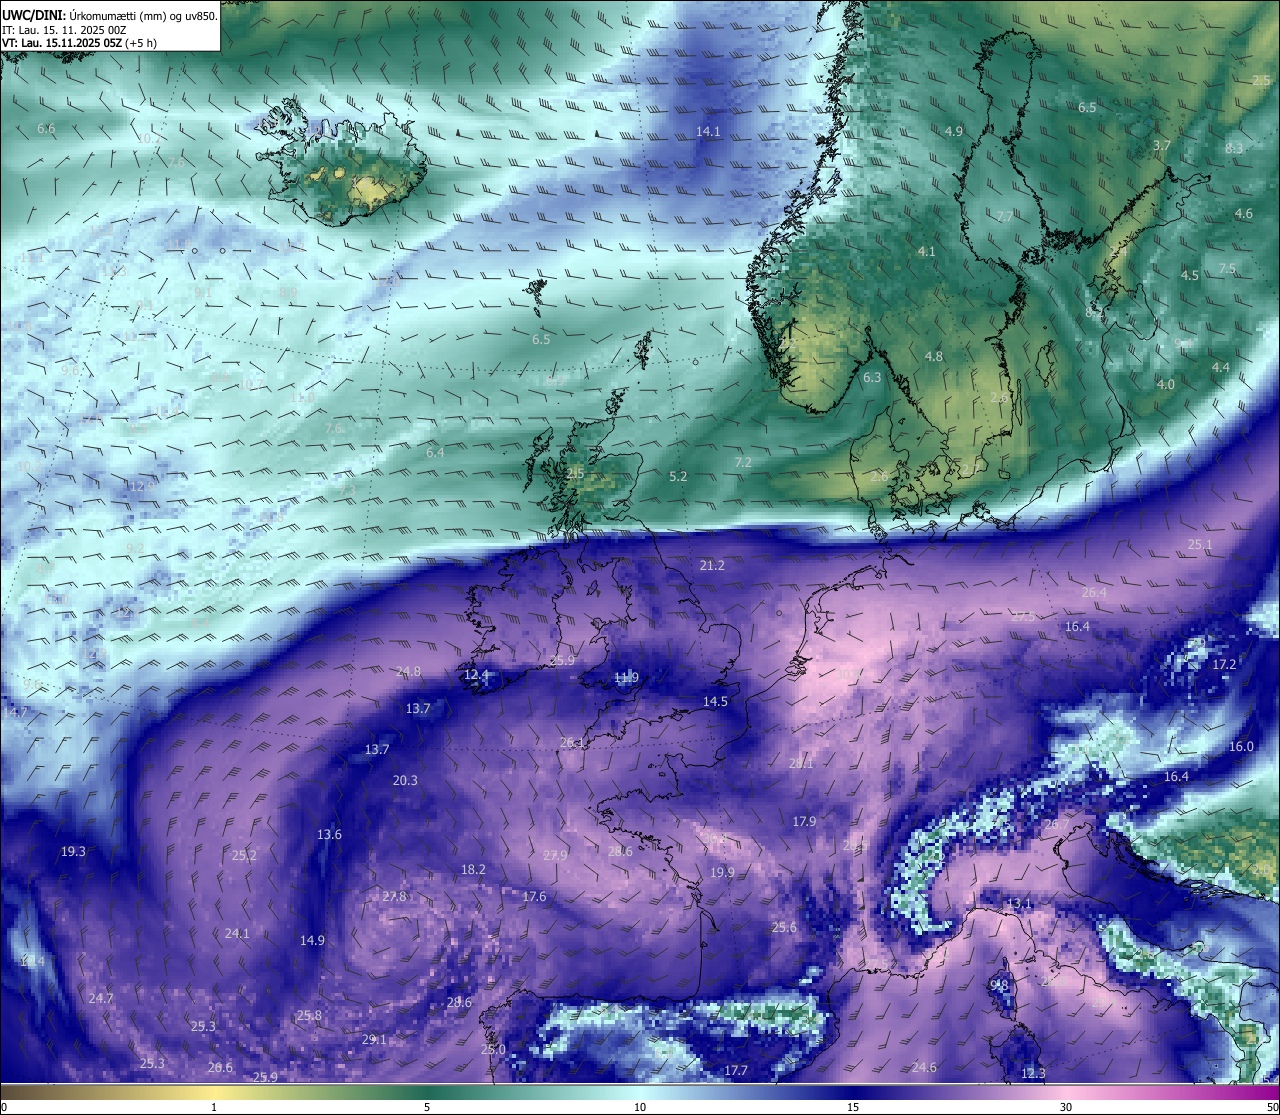This screenshot has height=1115, width=1280.
Task: Click the 4.9 value over northern Sweden
Action: (x=953, y=131)
